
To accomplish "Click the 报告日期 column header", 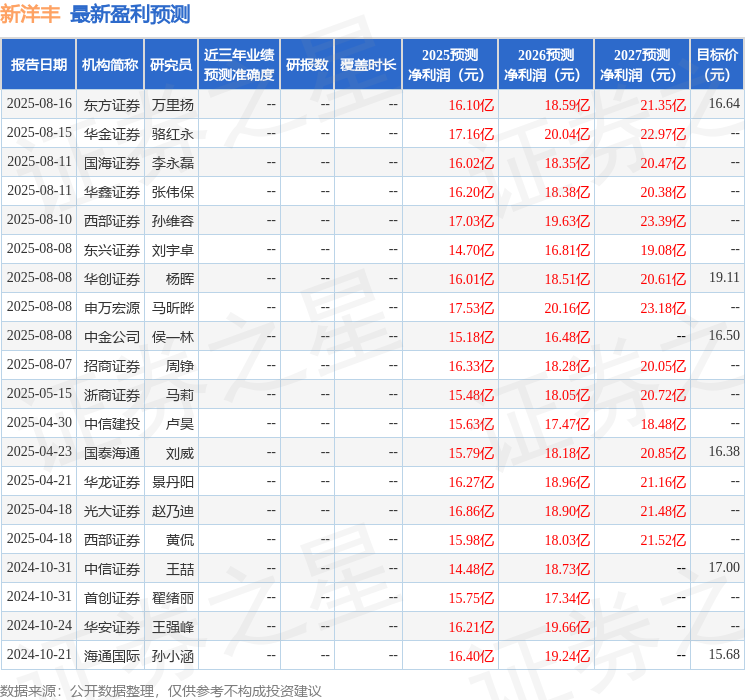I will (39, 65).
